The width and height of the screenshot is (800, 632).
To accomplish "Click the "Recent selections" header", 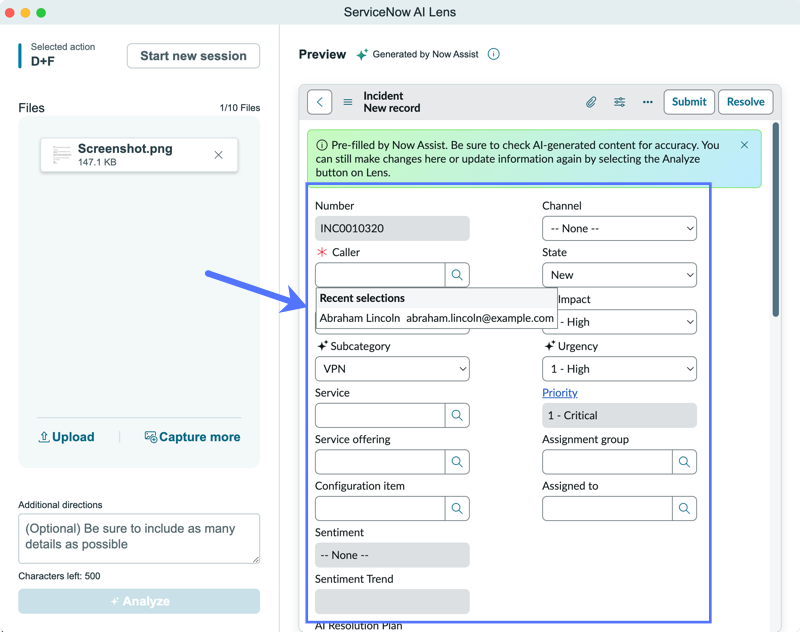I will pyautogui.click(x=362, y=298).
